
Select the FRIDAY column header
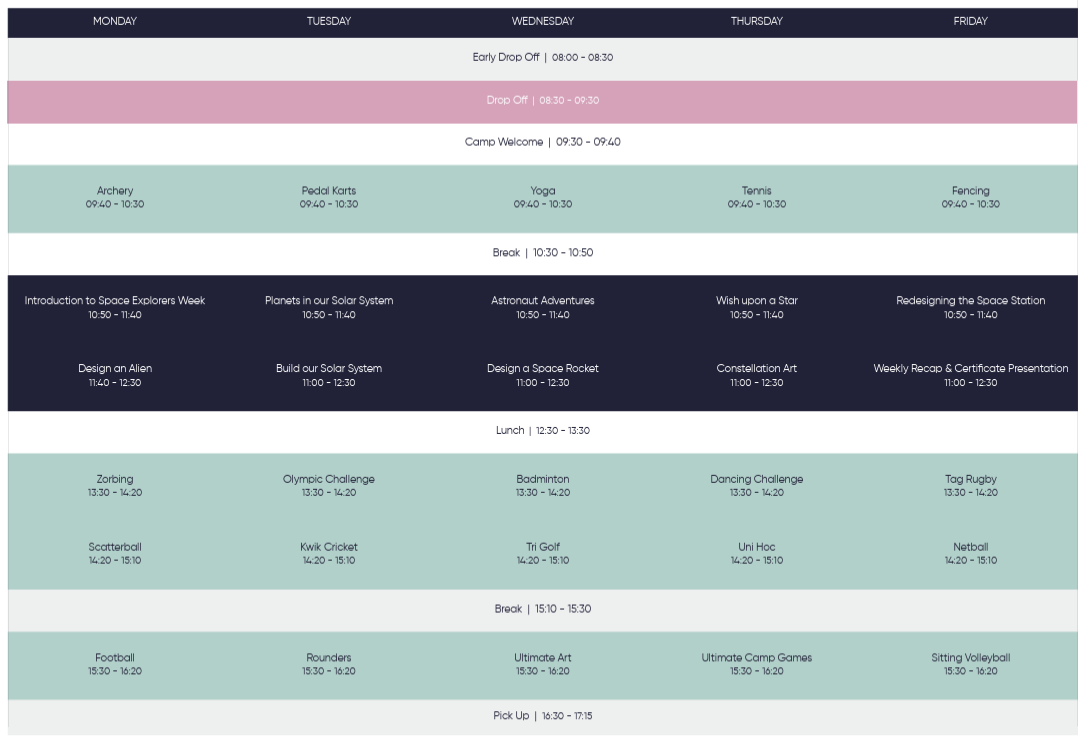tap(970, 21)
